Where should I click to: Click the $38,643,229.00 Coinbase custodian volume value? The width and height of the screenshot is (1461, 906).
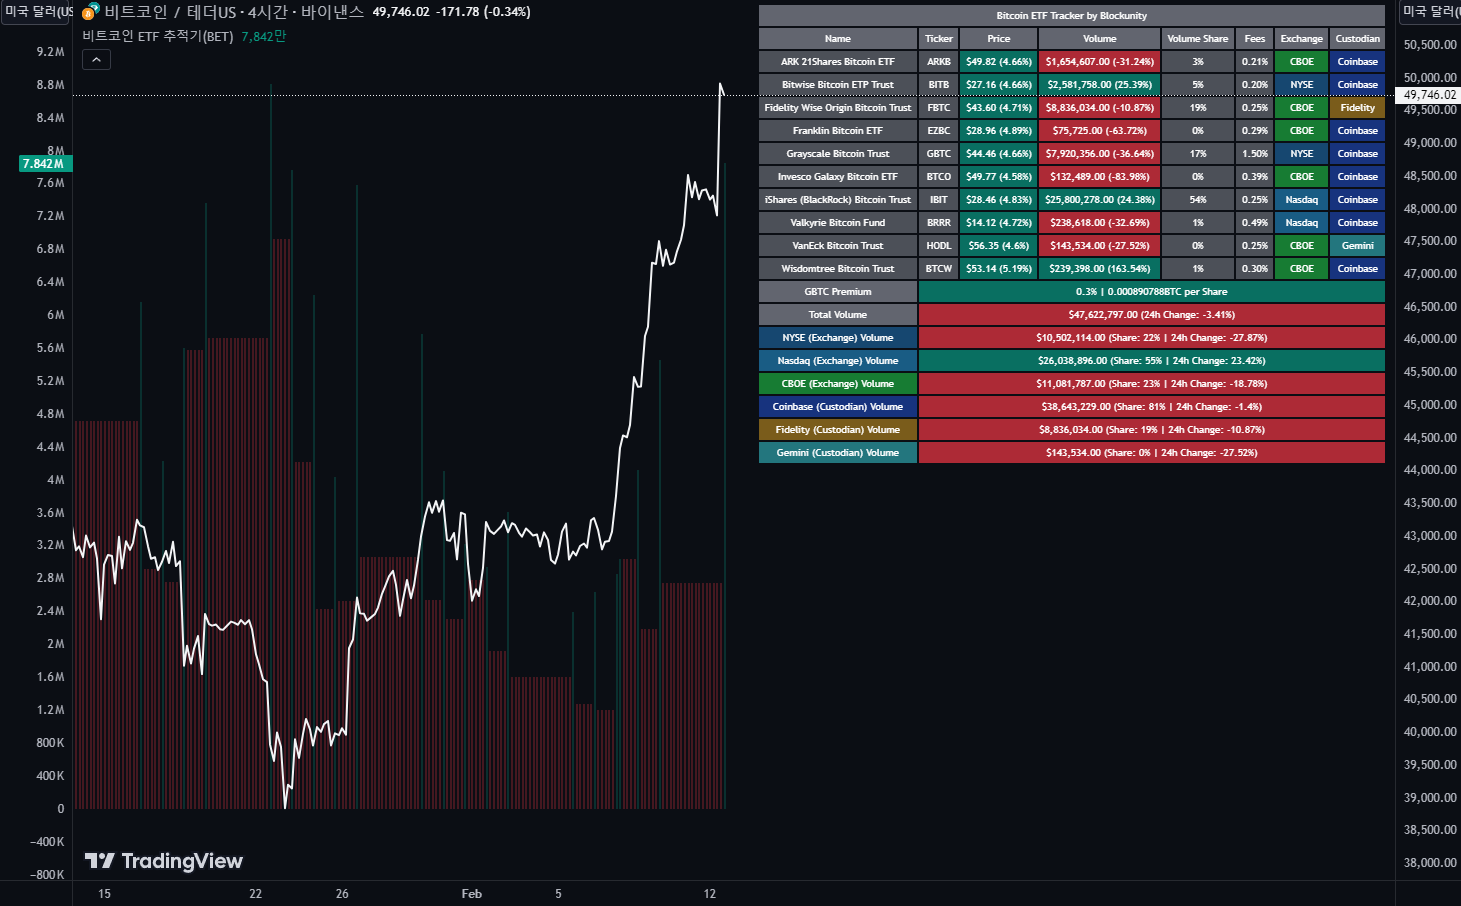[x=1152, y=407]
